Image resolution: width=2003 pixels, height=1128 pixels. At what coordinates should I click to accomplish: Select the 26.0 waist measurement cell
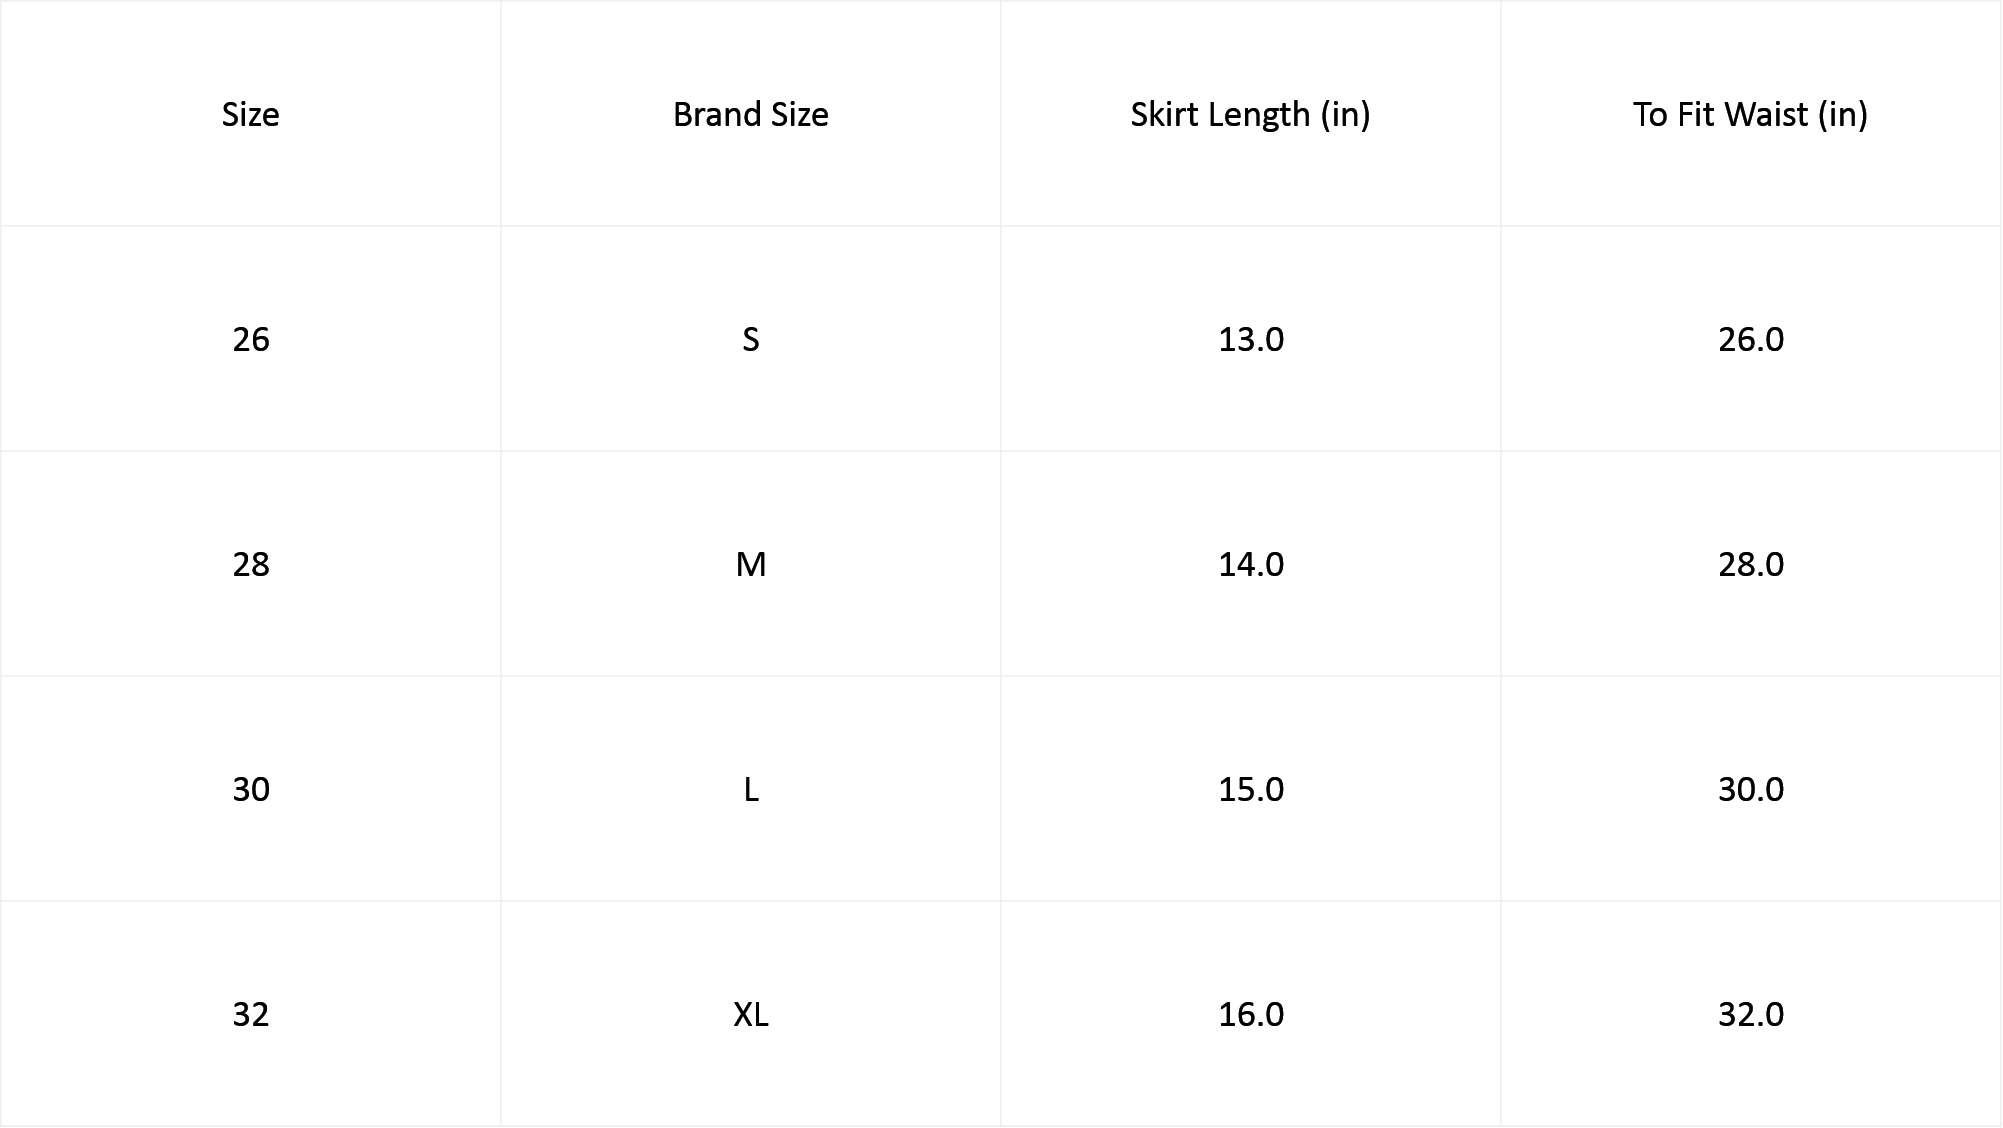pyautogui.click(x=1750, y=339)
